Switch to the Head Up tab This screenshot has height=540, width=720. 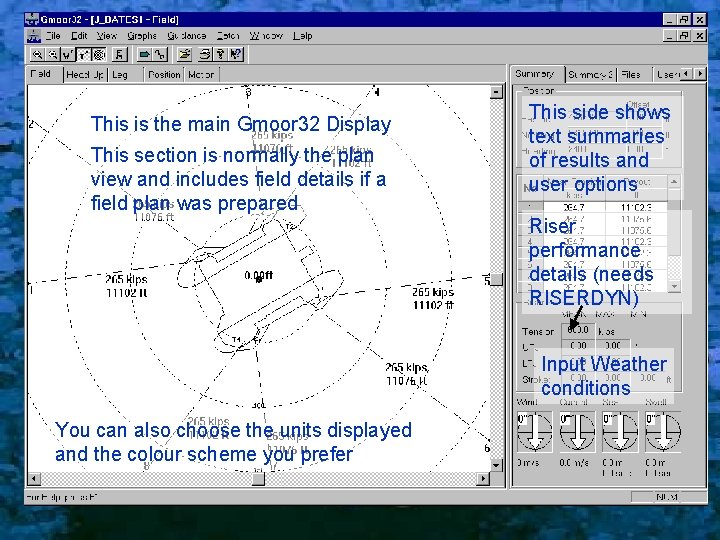coord(85,75)
